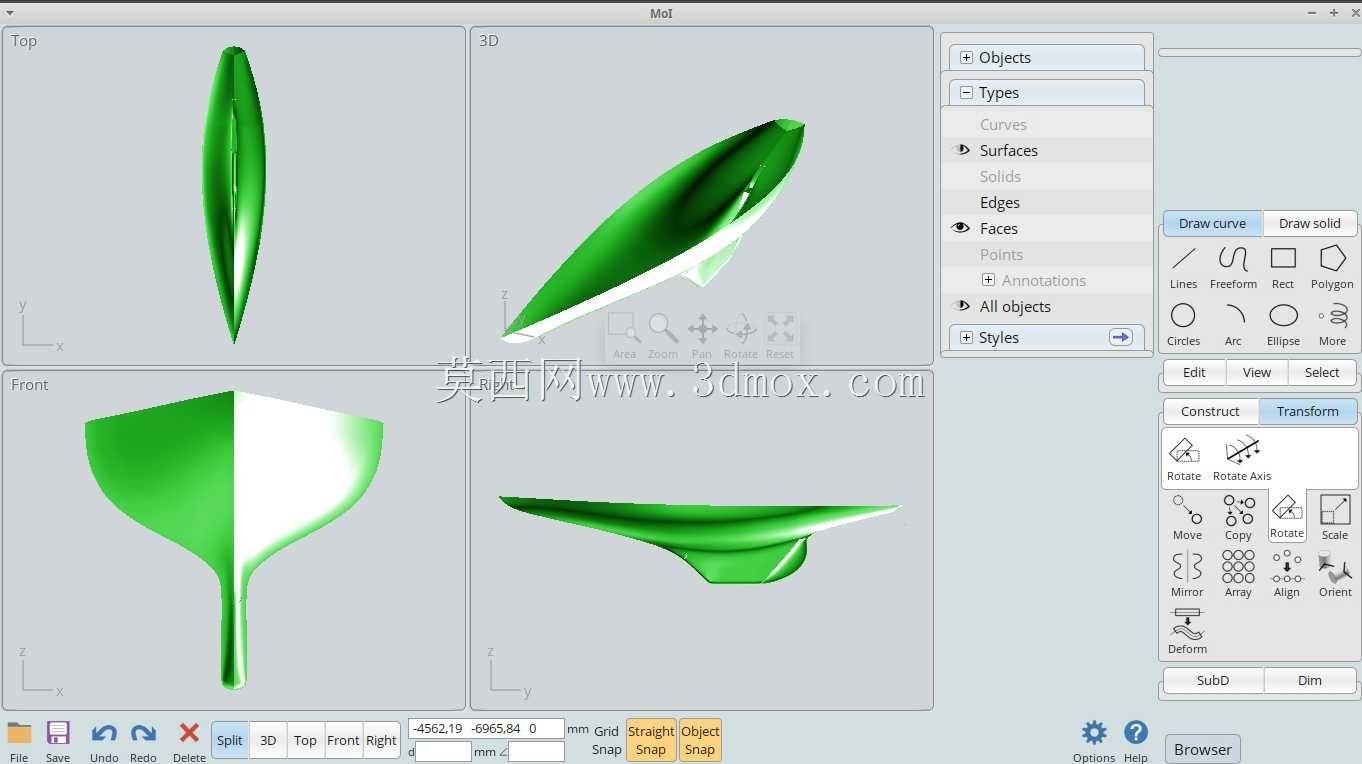Click the Redo arrow
This screenshot has width=1362, height=764.
143,741
